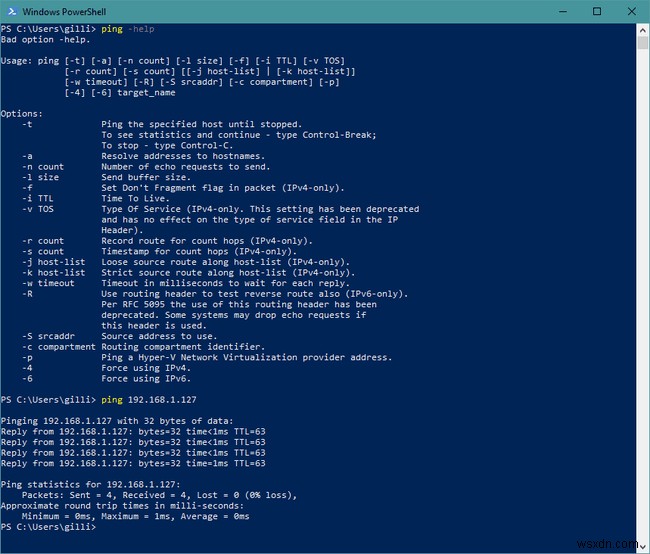650x554 pixels.
Task: Click the 'Windows PowerShell' title text
Action: click(64, 12)
